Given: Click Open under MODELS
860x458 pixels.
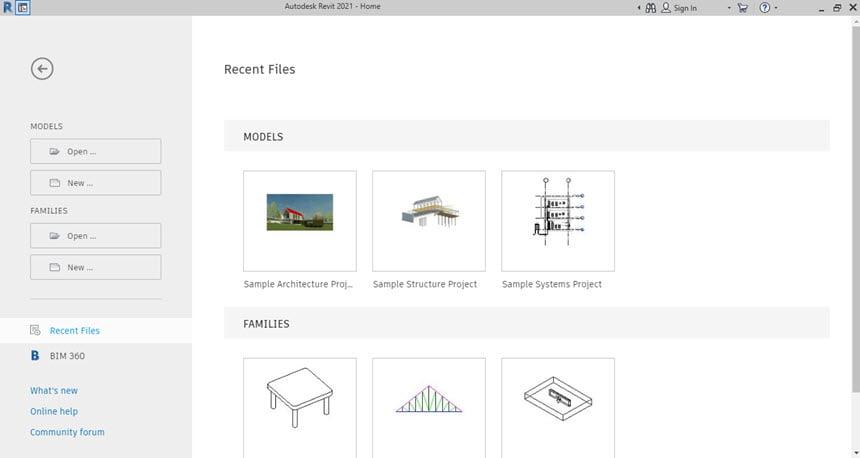Looking at the screenshot, I should click(96, 151).
